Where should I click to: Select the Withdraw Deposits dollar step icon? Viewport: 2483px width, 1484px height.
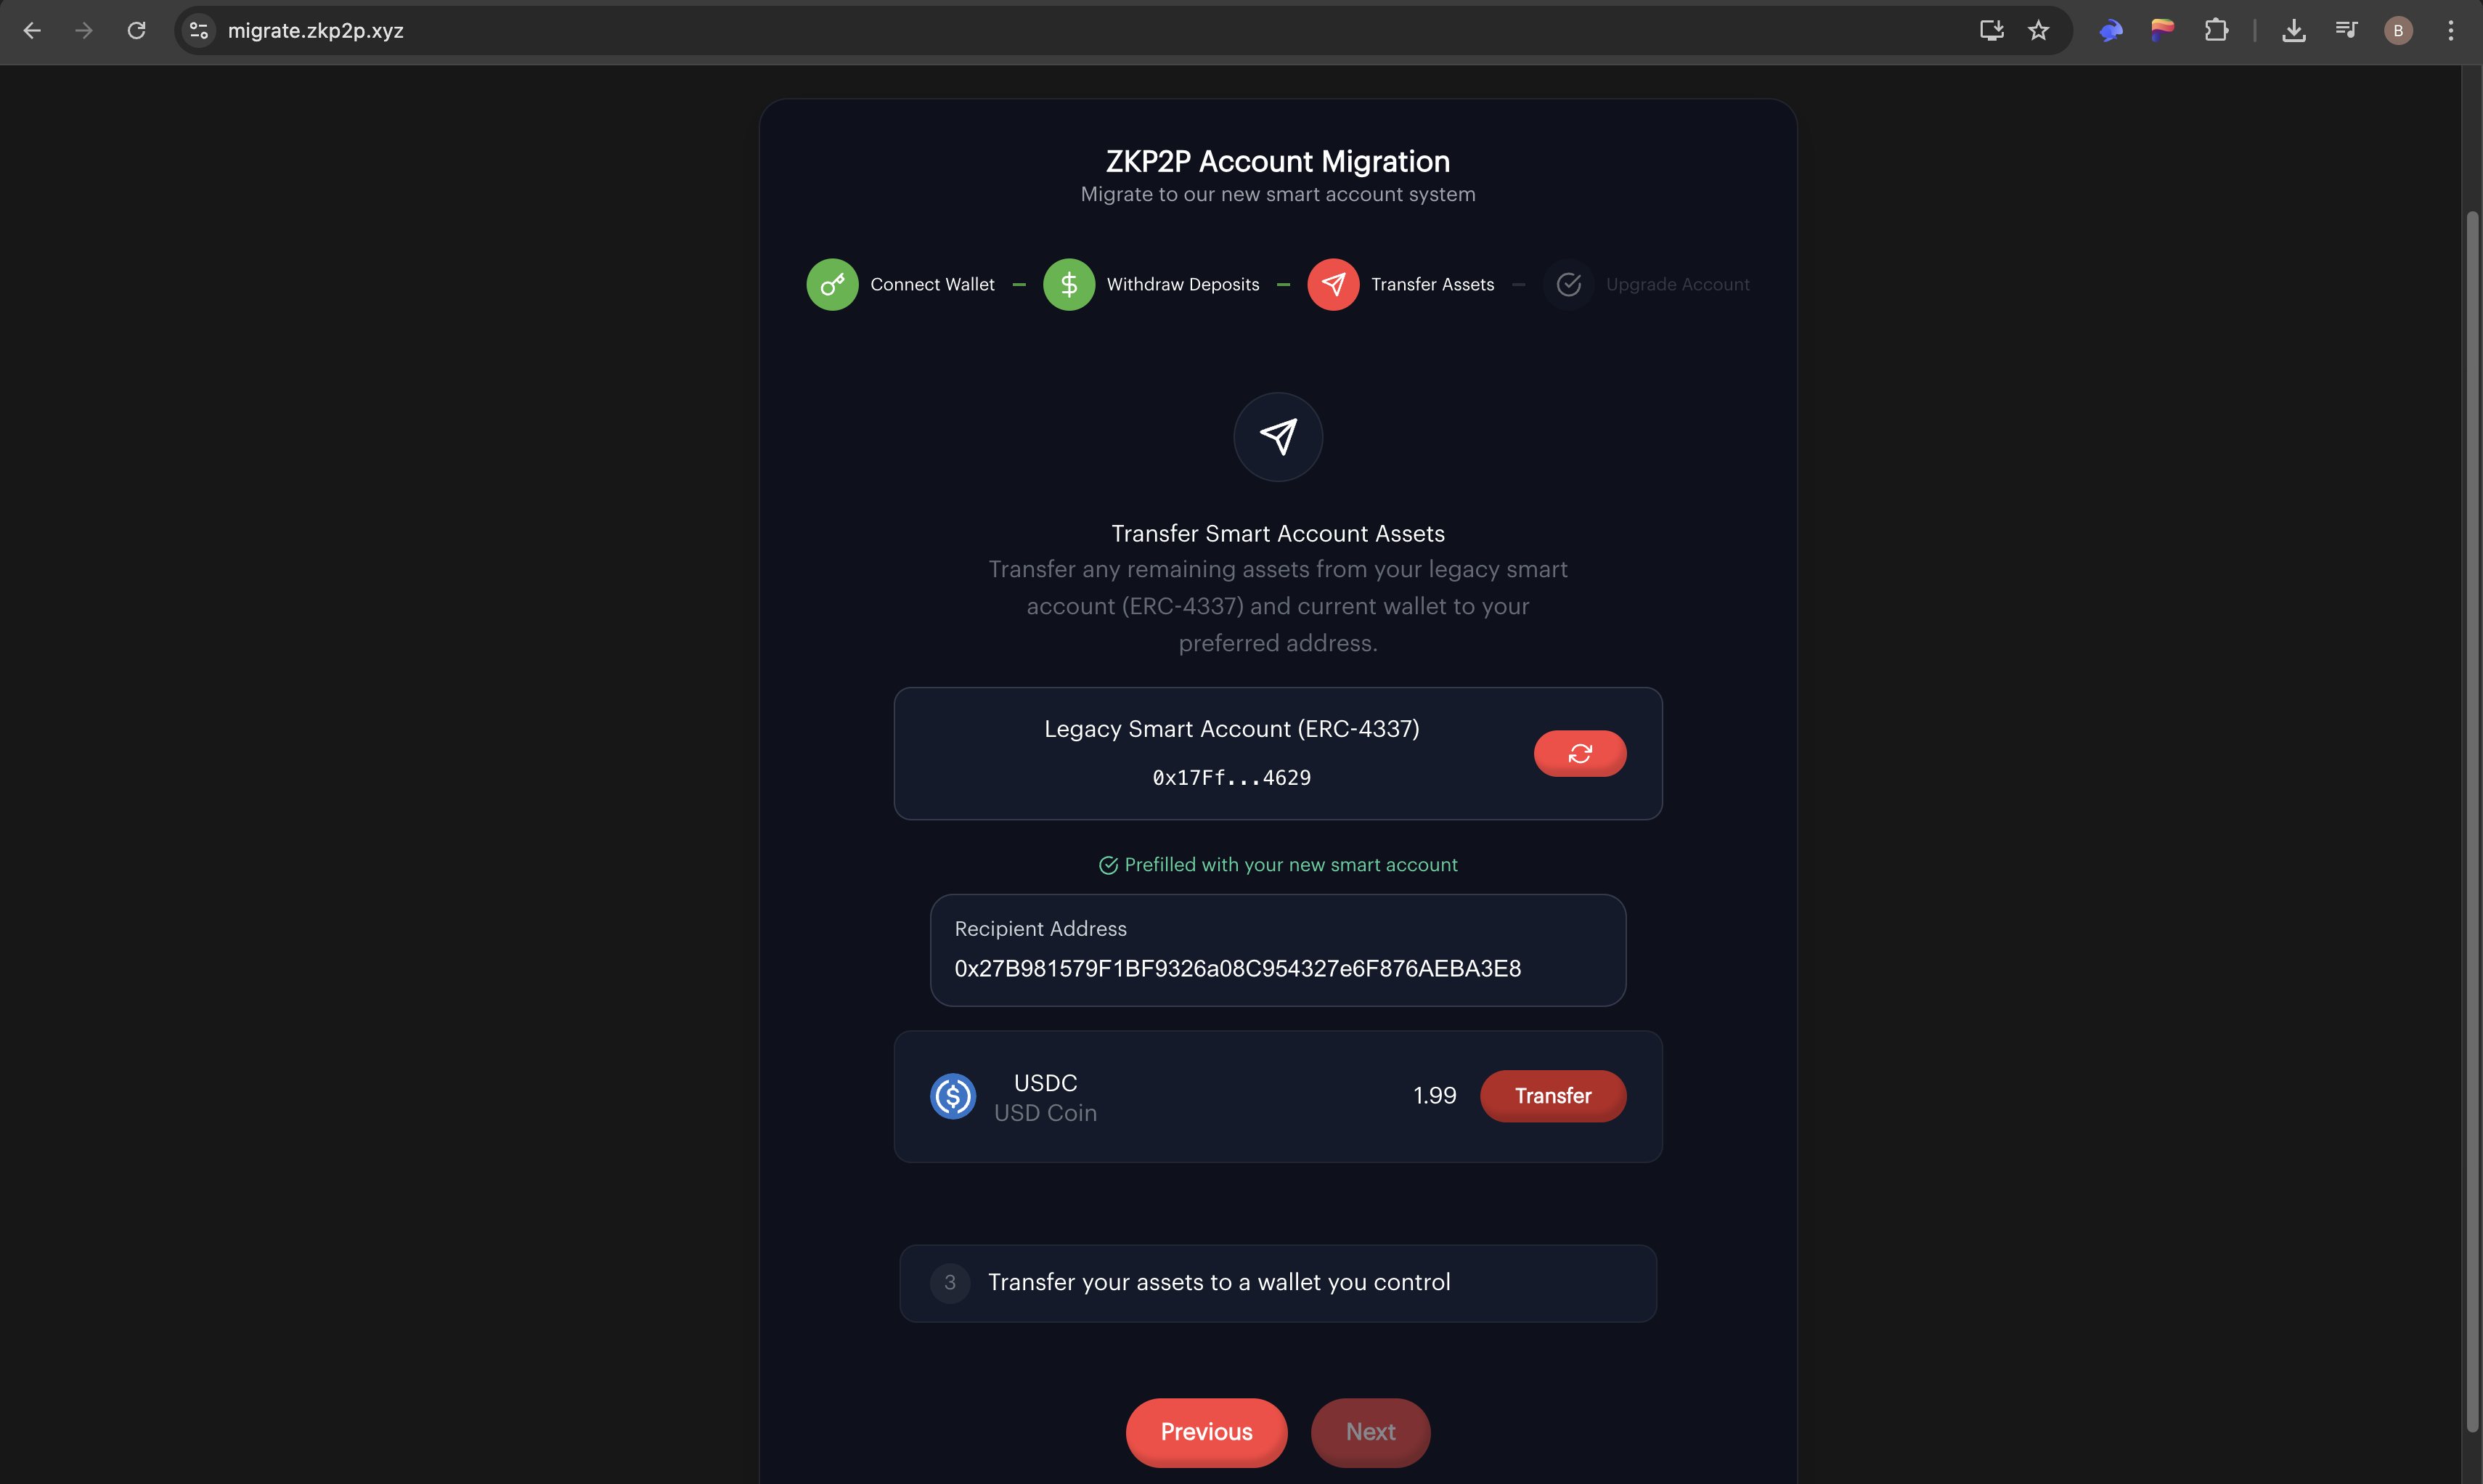pyautogui.click(x=1069, y=285)
